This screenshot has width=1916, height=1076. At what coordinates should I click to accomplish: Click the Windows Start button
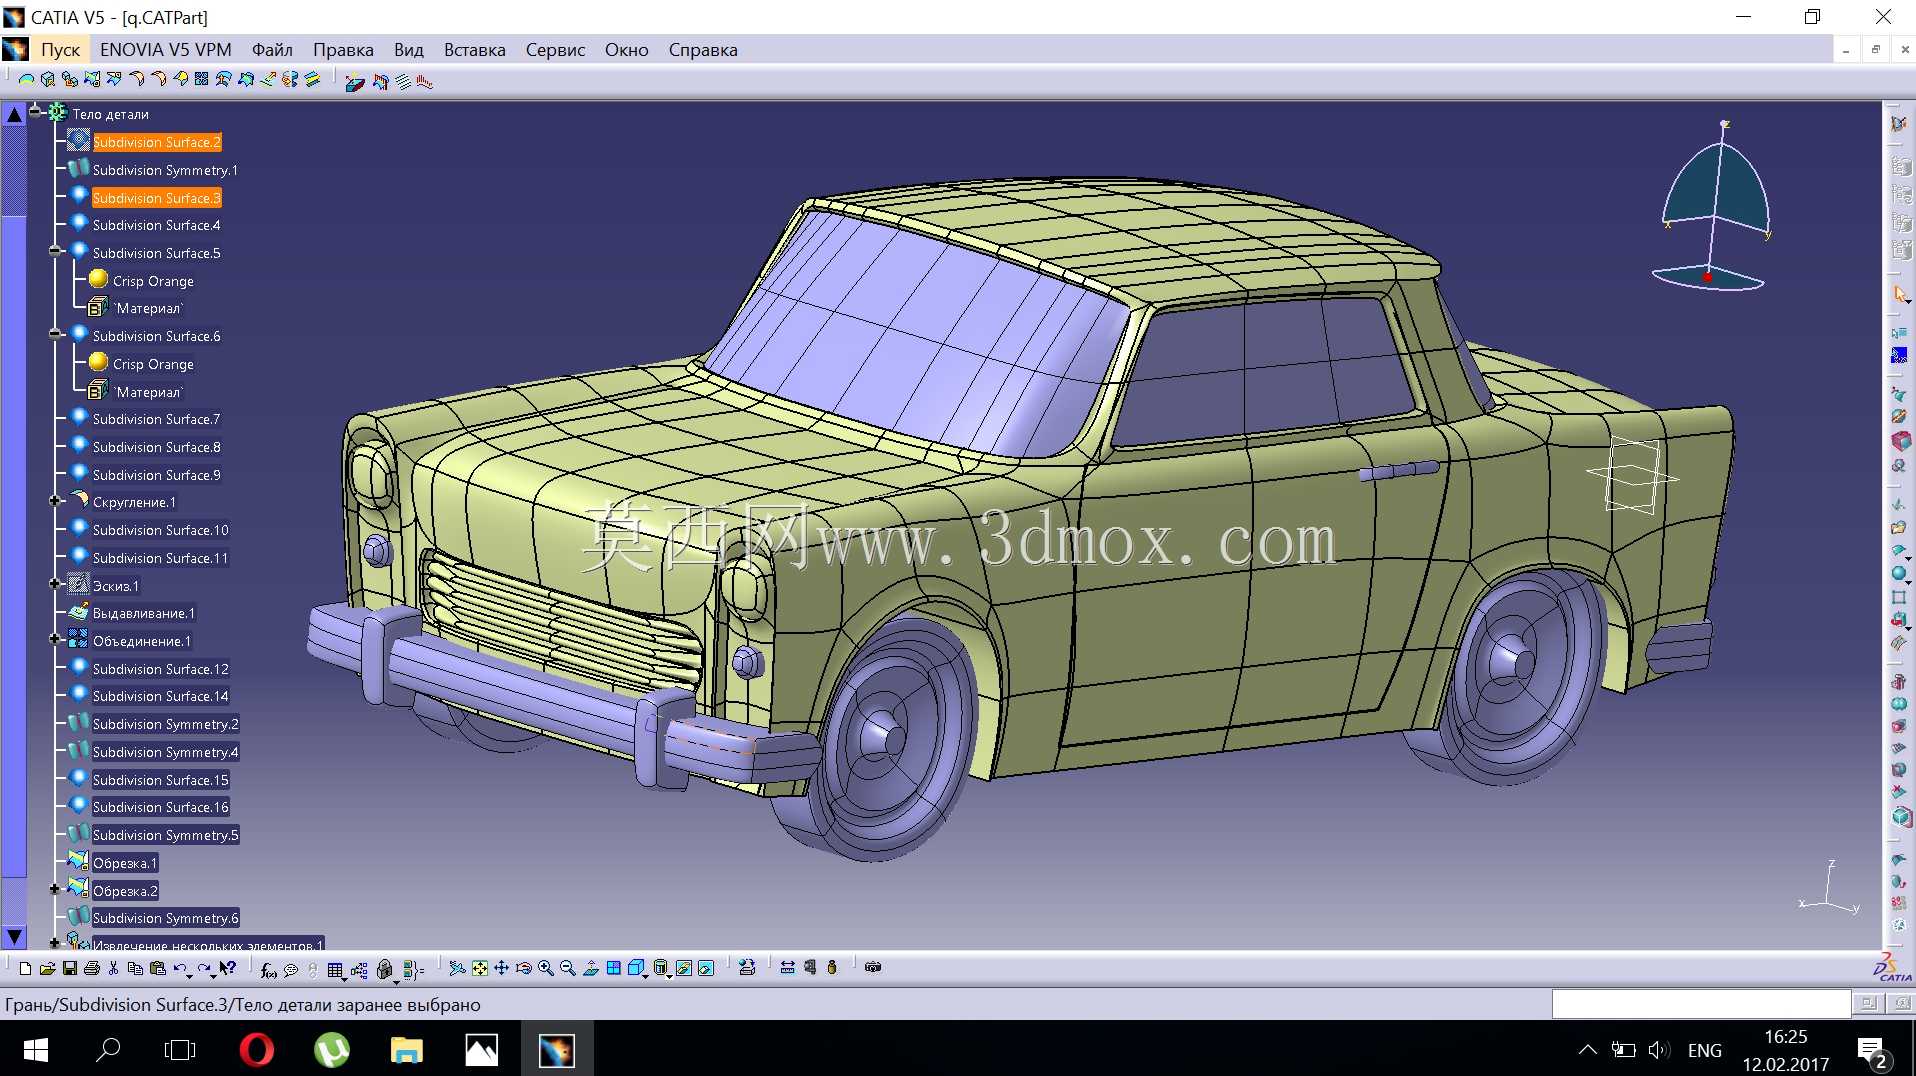35,1049
